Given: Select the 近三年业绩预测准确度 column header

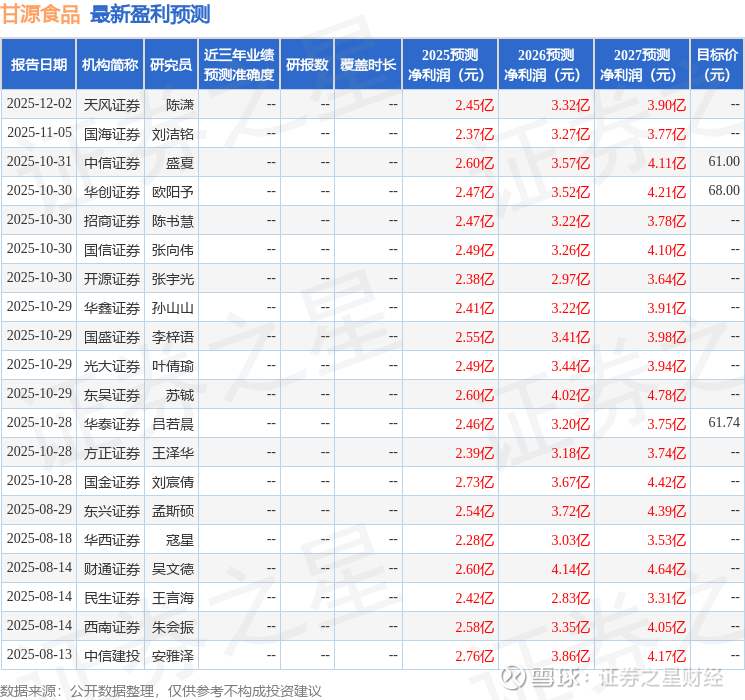Looking at the screenshot, I should click(239, 64).
